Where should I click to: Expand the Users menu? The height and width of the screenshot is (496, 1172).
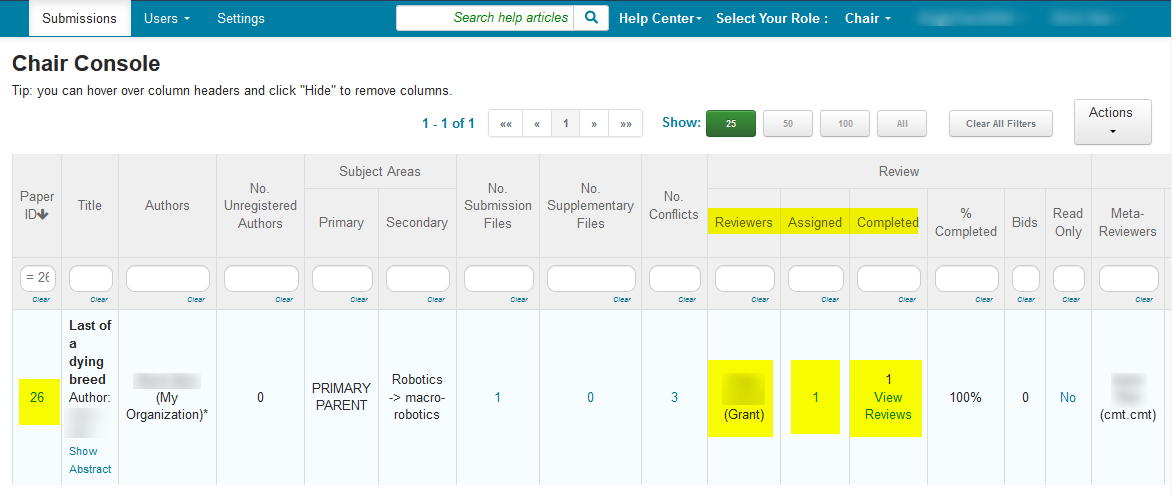tap(166, 18)
